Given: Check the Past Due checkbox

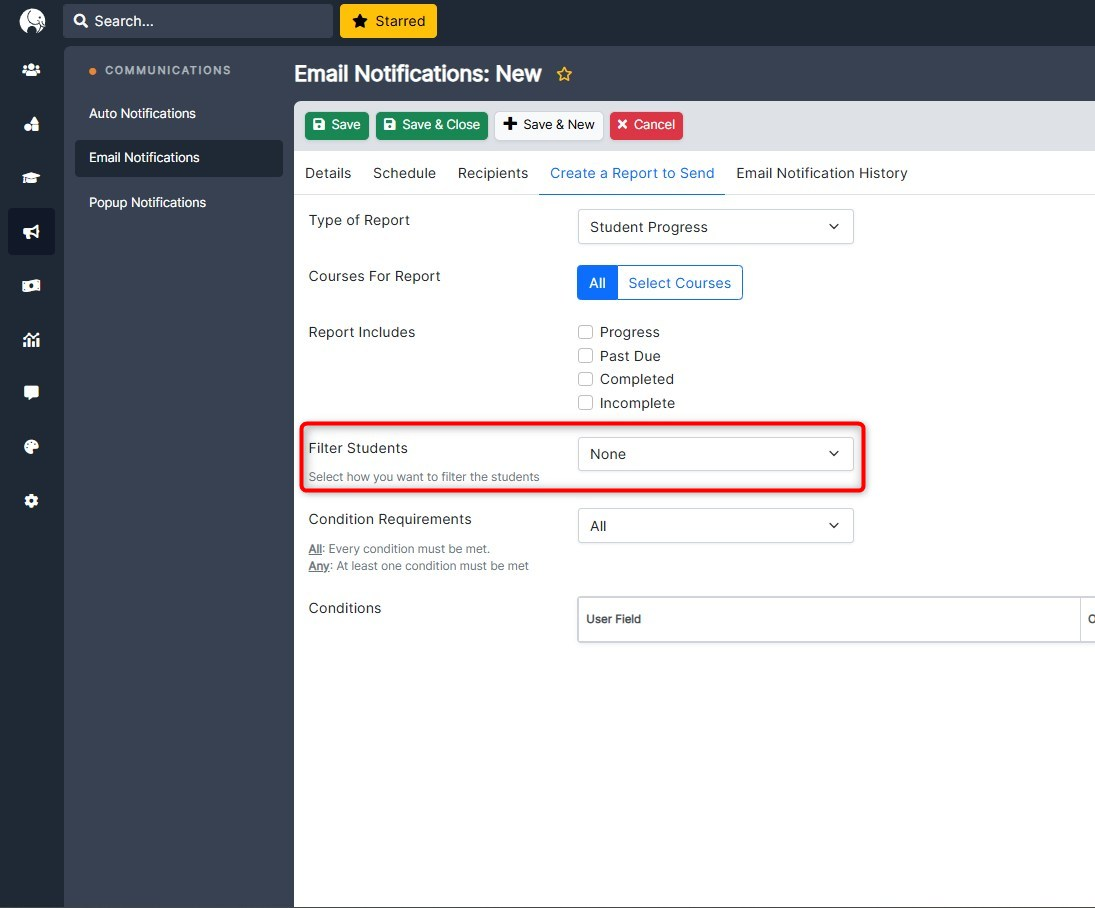Looking at the screenshot, I should click(x=585, y=356).
